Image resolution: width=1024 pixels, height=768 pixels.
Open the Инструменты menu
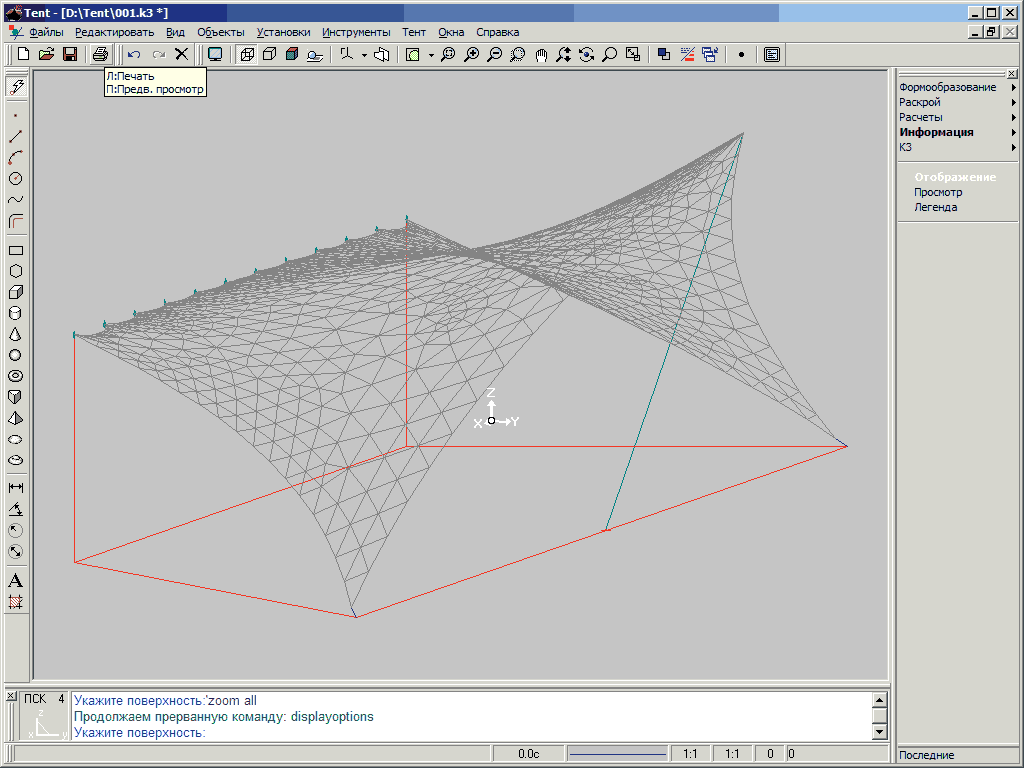point(356,32)
